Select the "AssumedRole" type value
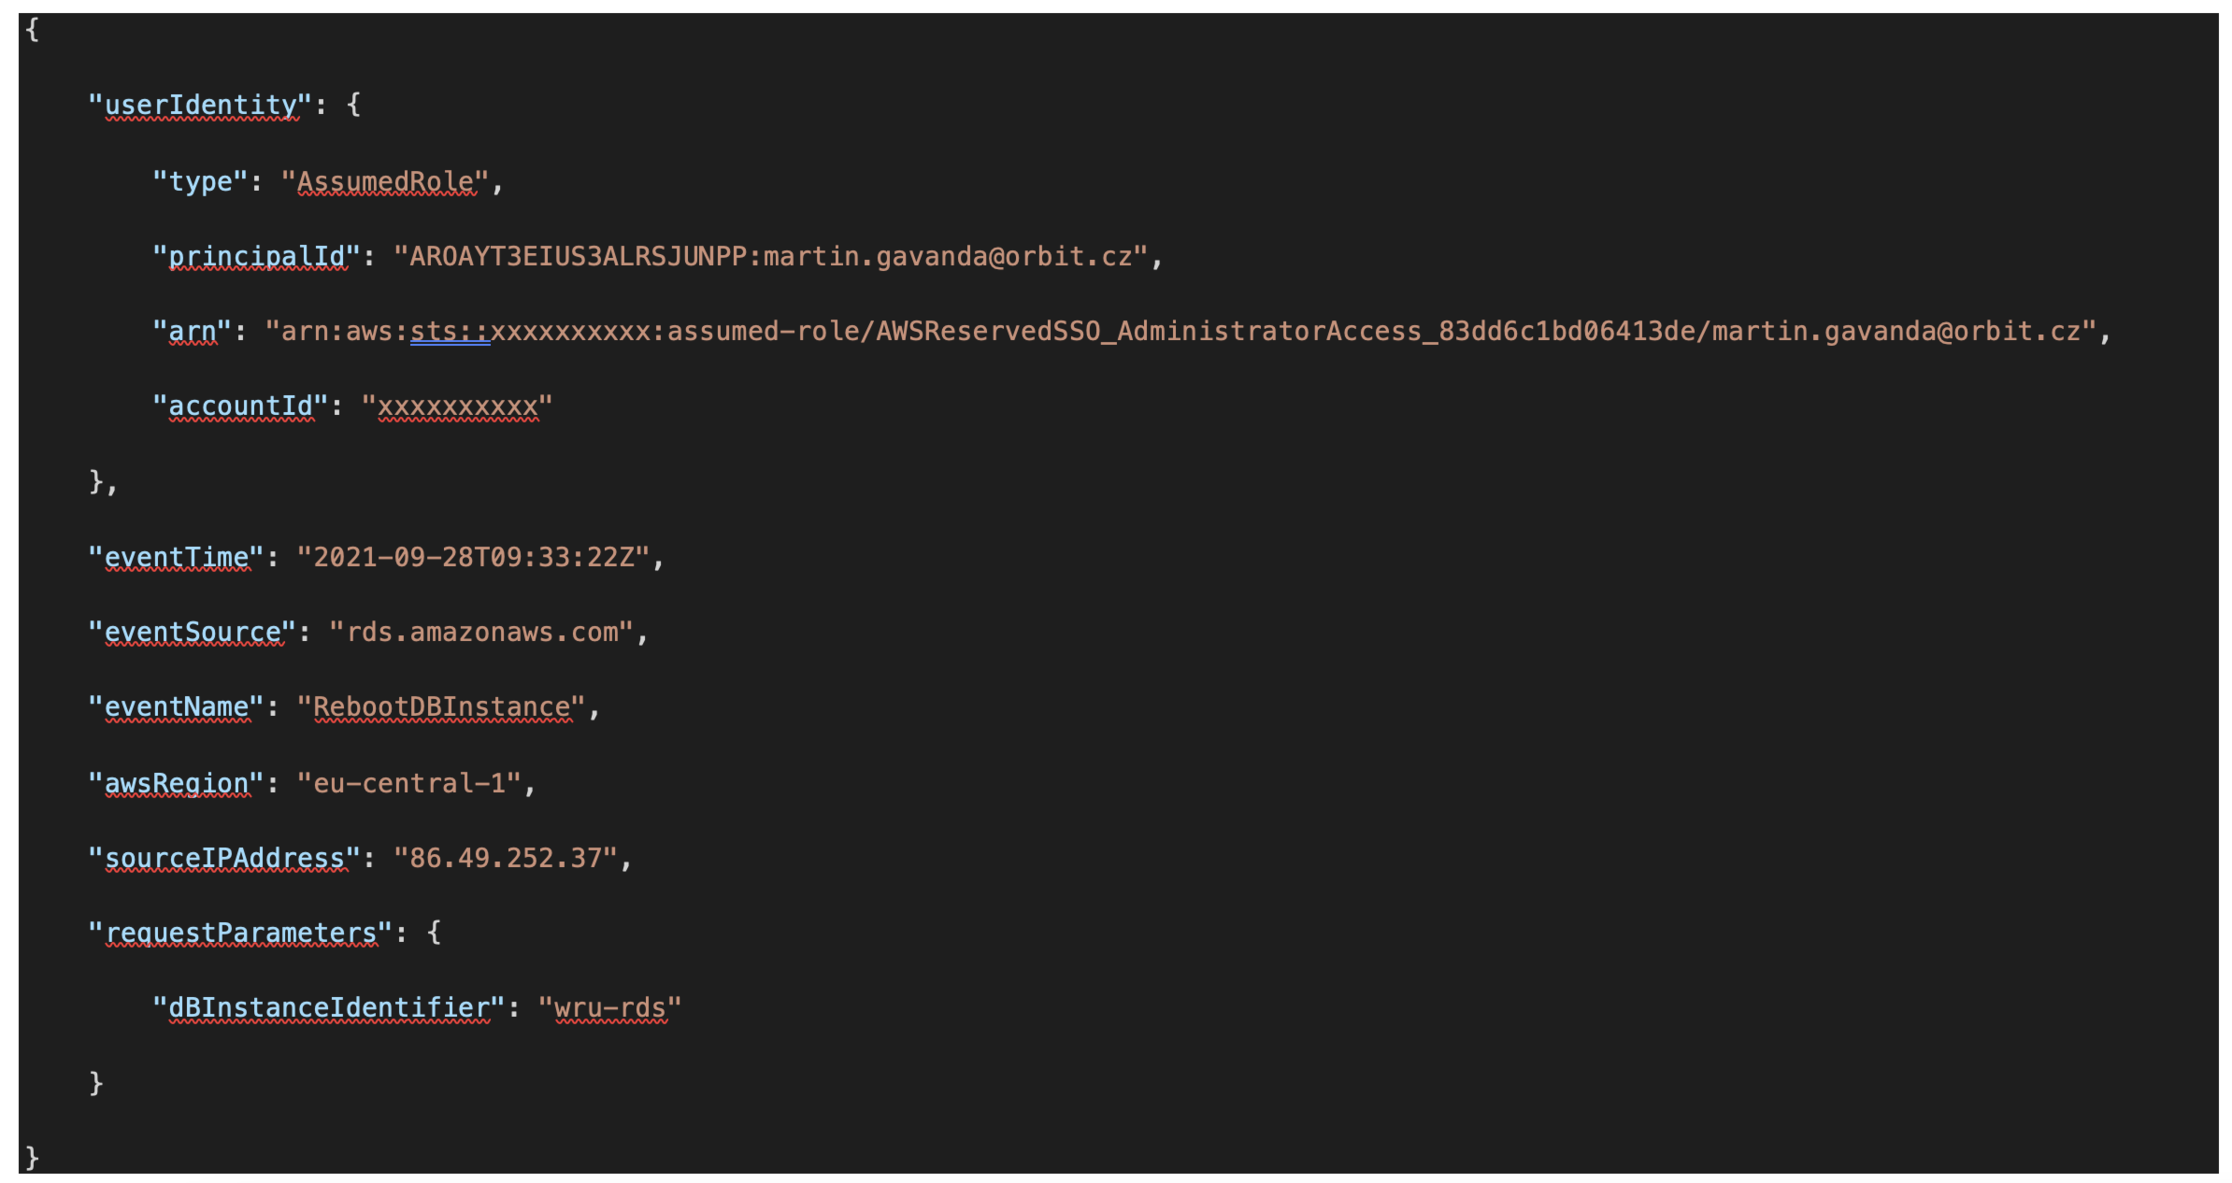The height and width of the screenshot is (1183, 2232). [x=385, y=181]
